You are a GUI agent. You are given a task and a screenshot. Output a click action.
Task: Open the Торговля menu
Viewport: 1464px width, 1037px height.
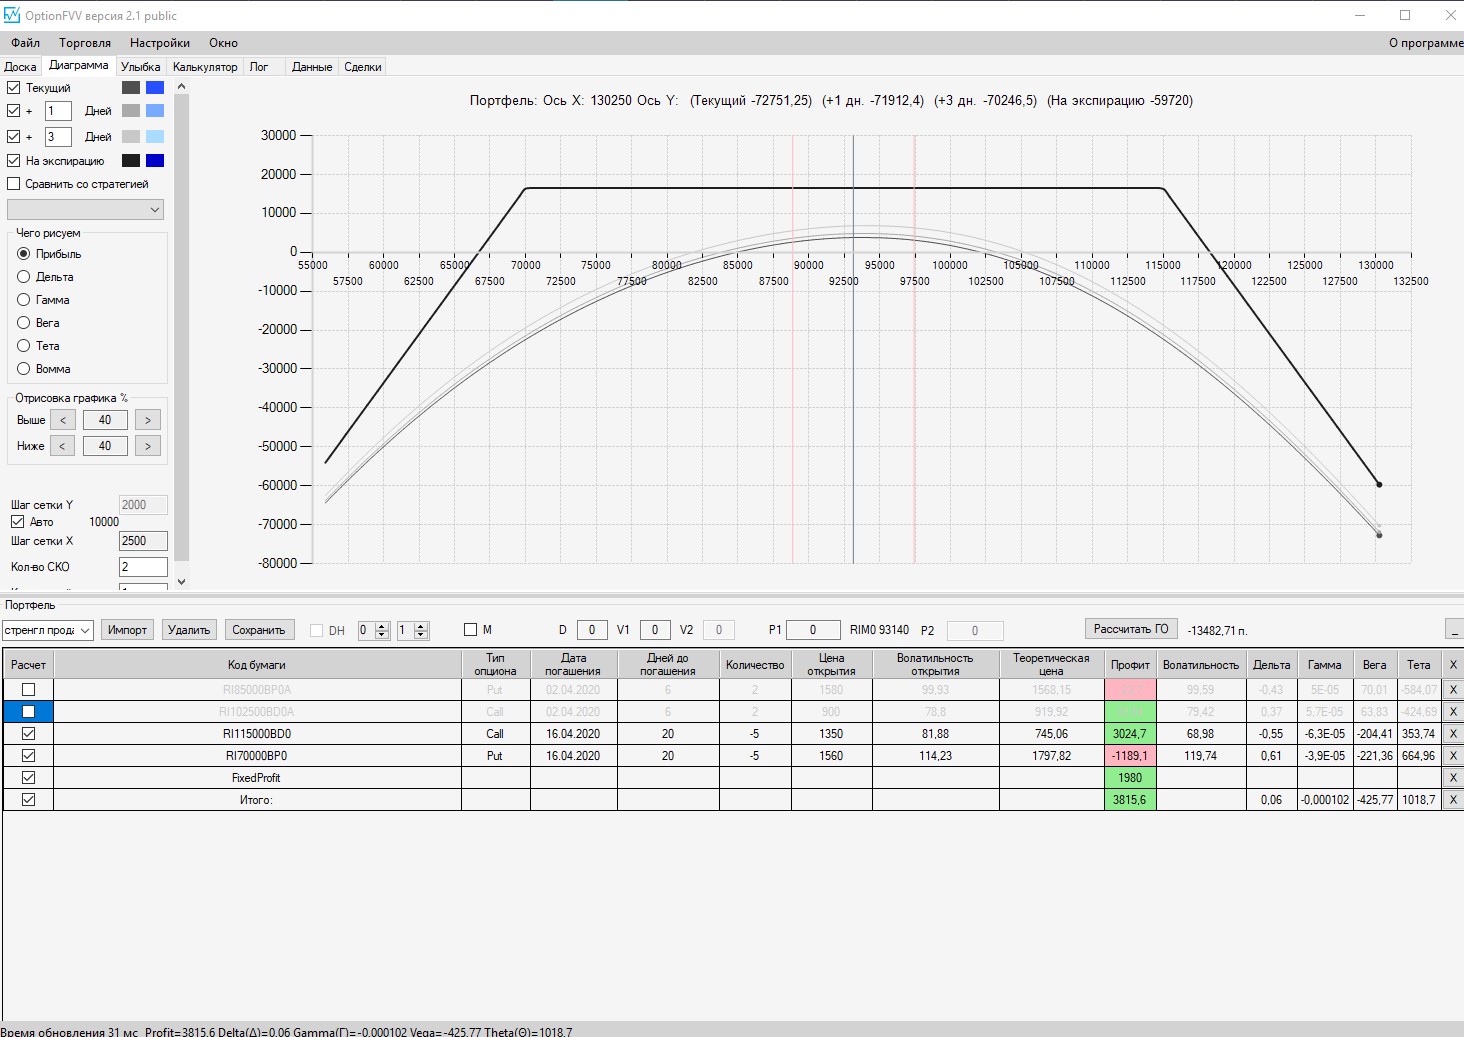pyautogui.click(x=85, y=43)
